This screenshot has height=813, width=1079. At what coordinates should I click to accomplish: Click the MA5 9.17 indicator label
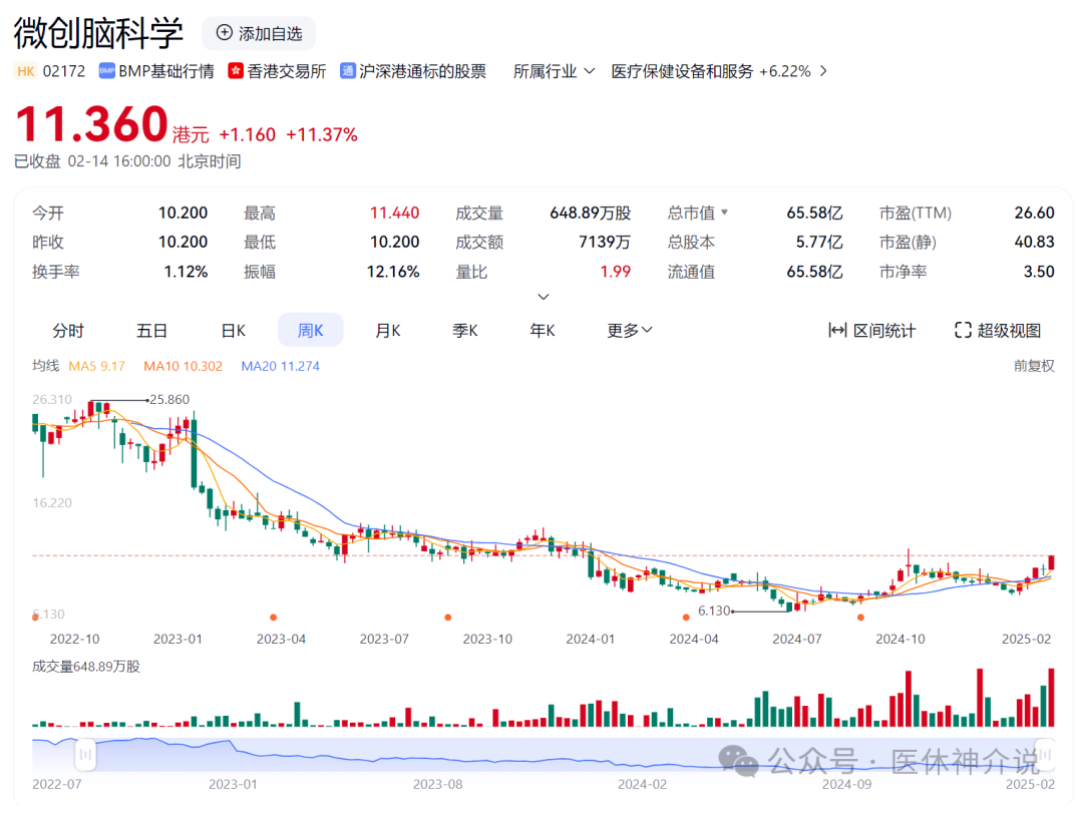(97, 366)
